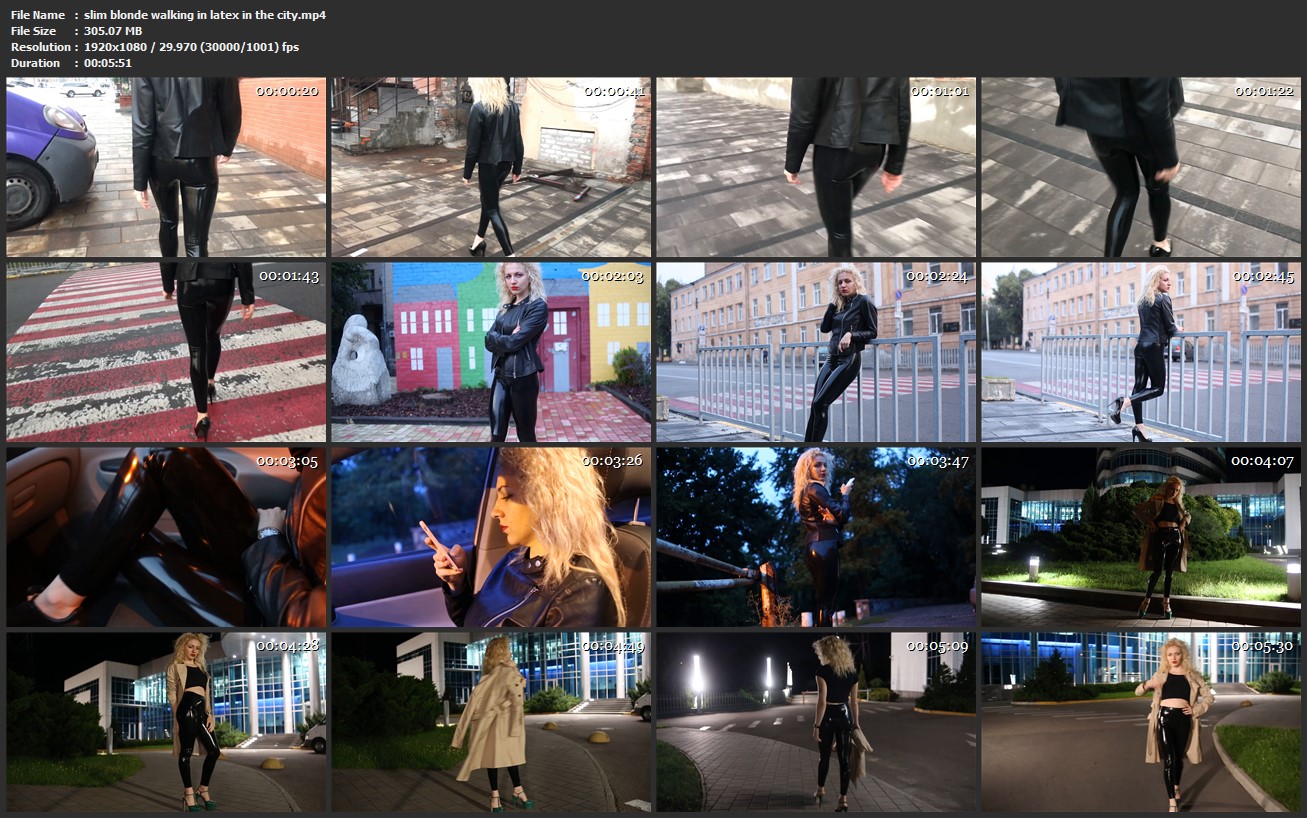Select the thumbnail at 00:02:03
Screen dimensions: 1307x818
491,352
